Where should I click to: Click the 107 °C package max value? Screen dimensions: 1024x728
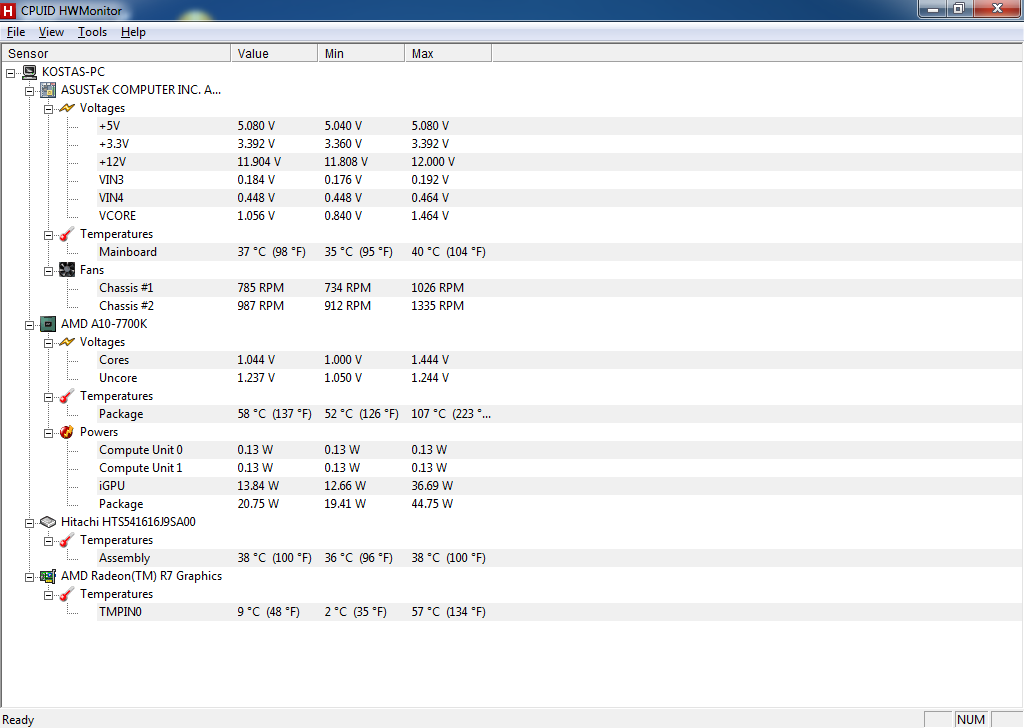(x=451, y=414)
